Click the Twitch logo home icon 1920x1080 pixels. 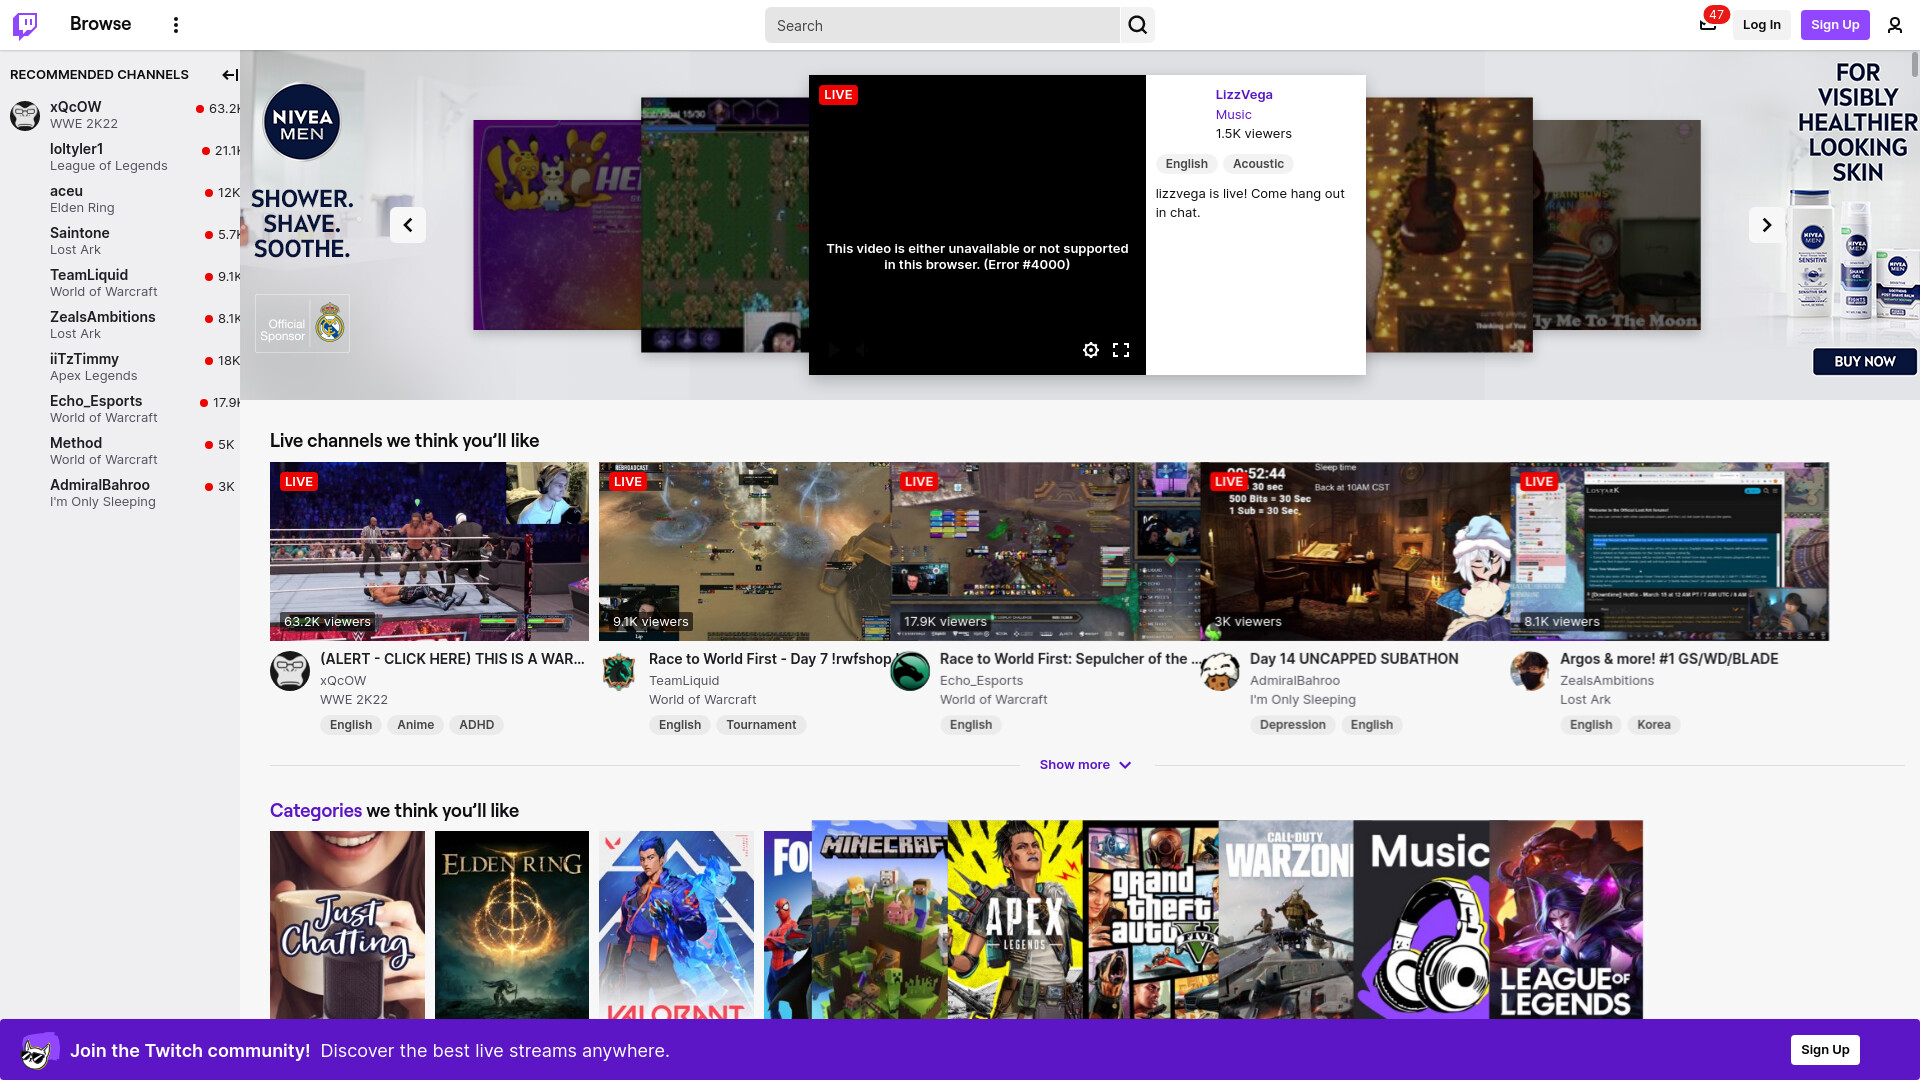(25, 25)
